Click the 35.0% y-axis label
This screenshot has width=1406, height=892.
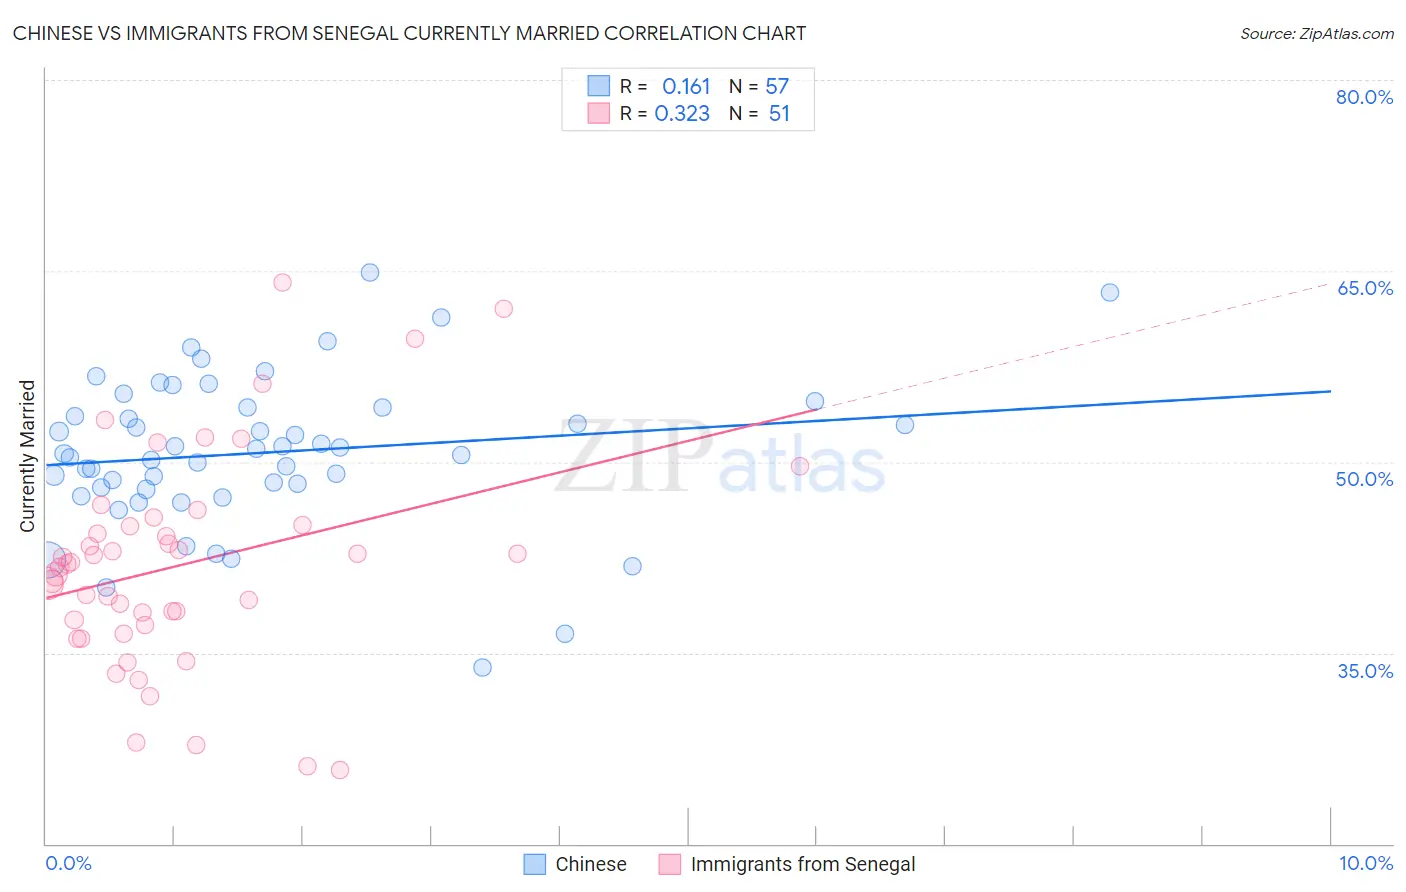point(1365,671)
